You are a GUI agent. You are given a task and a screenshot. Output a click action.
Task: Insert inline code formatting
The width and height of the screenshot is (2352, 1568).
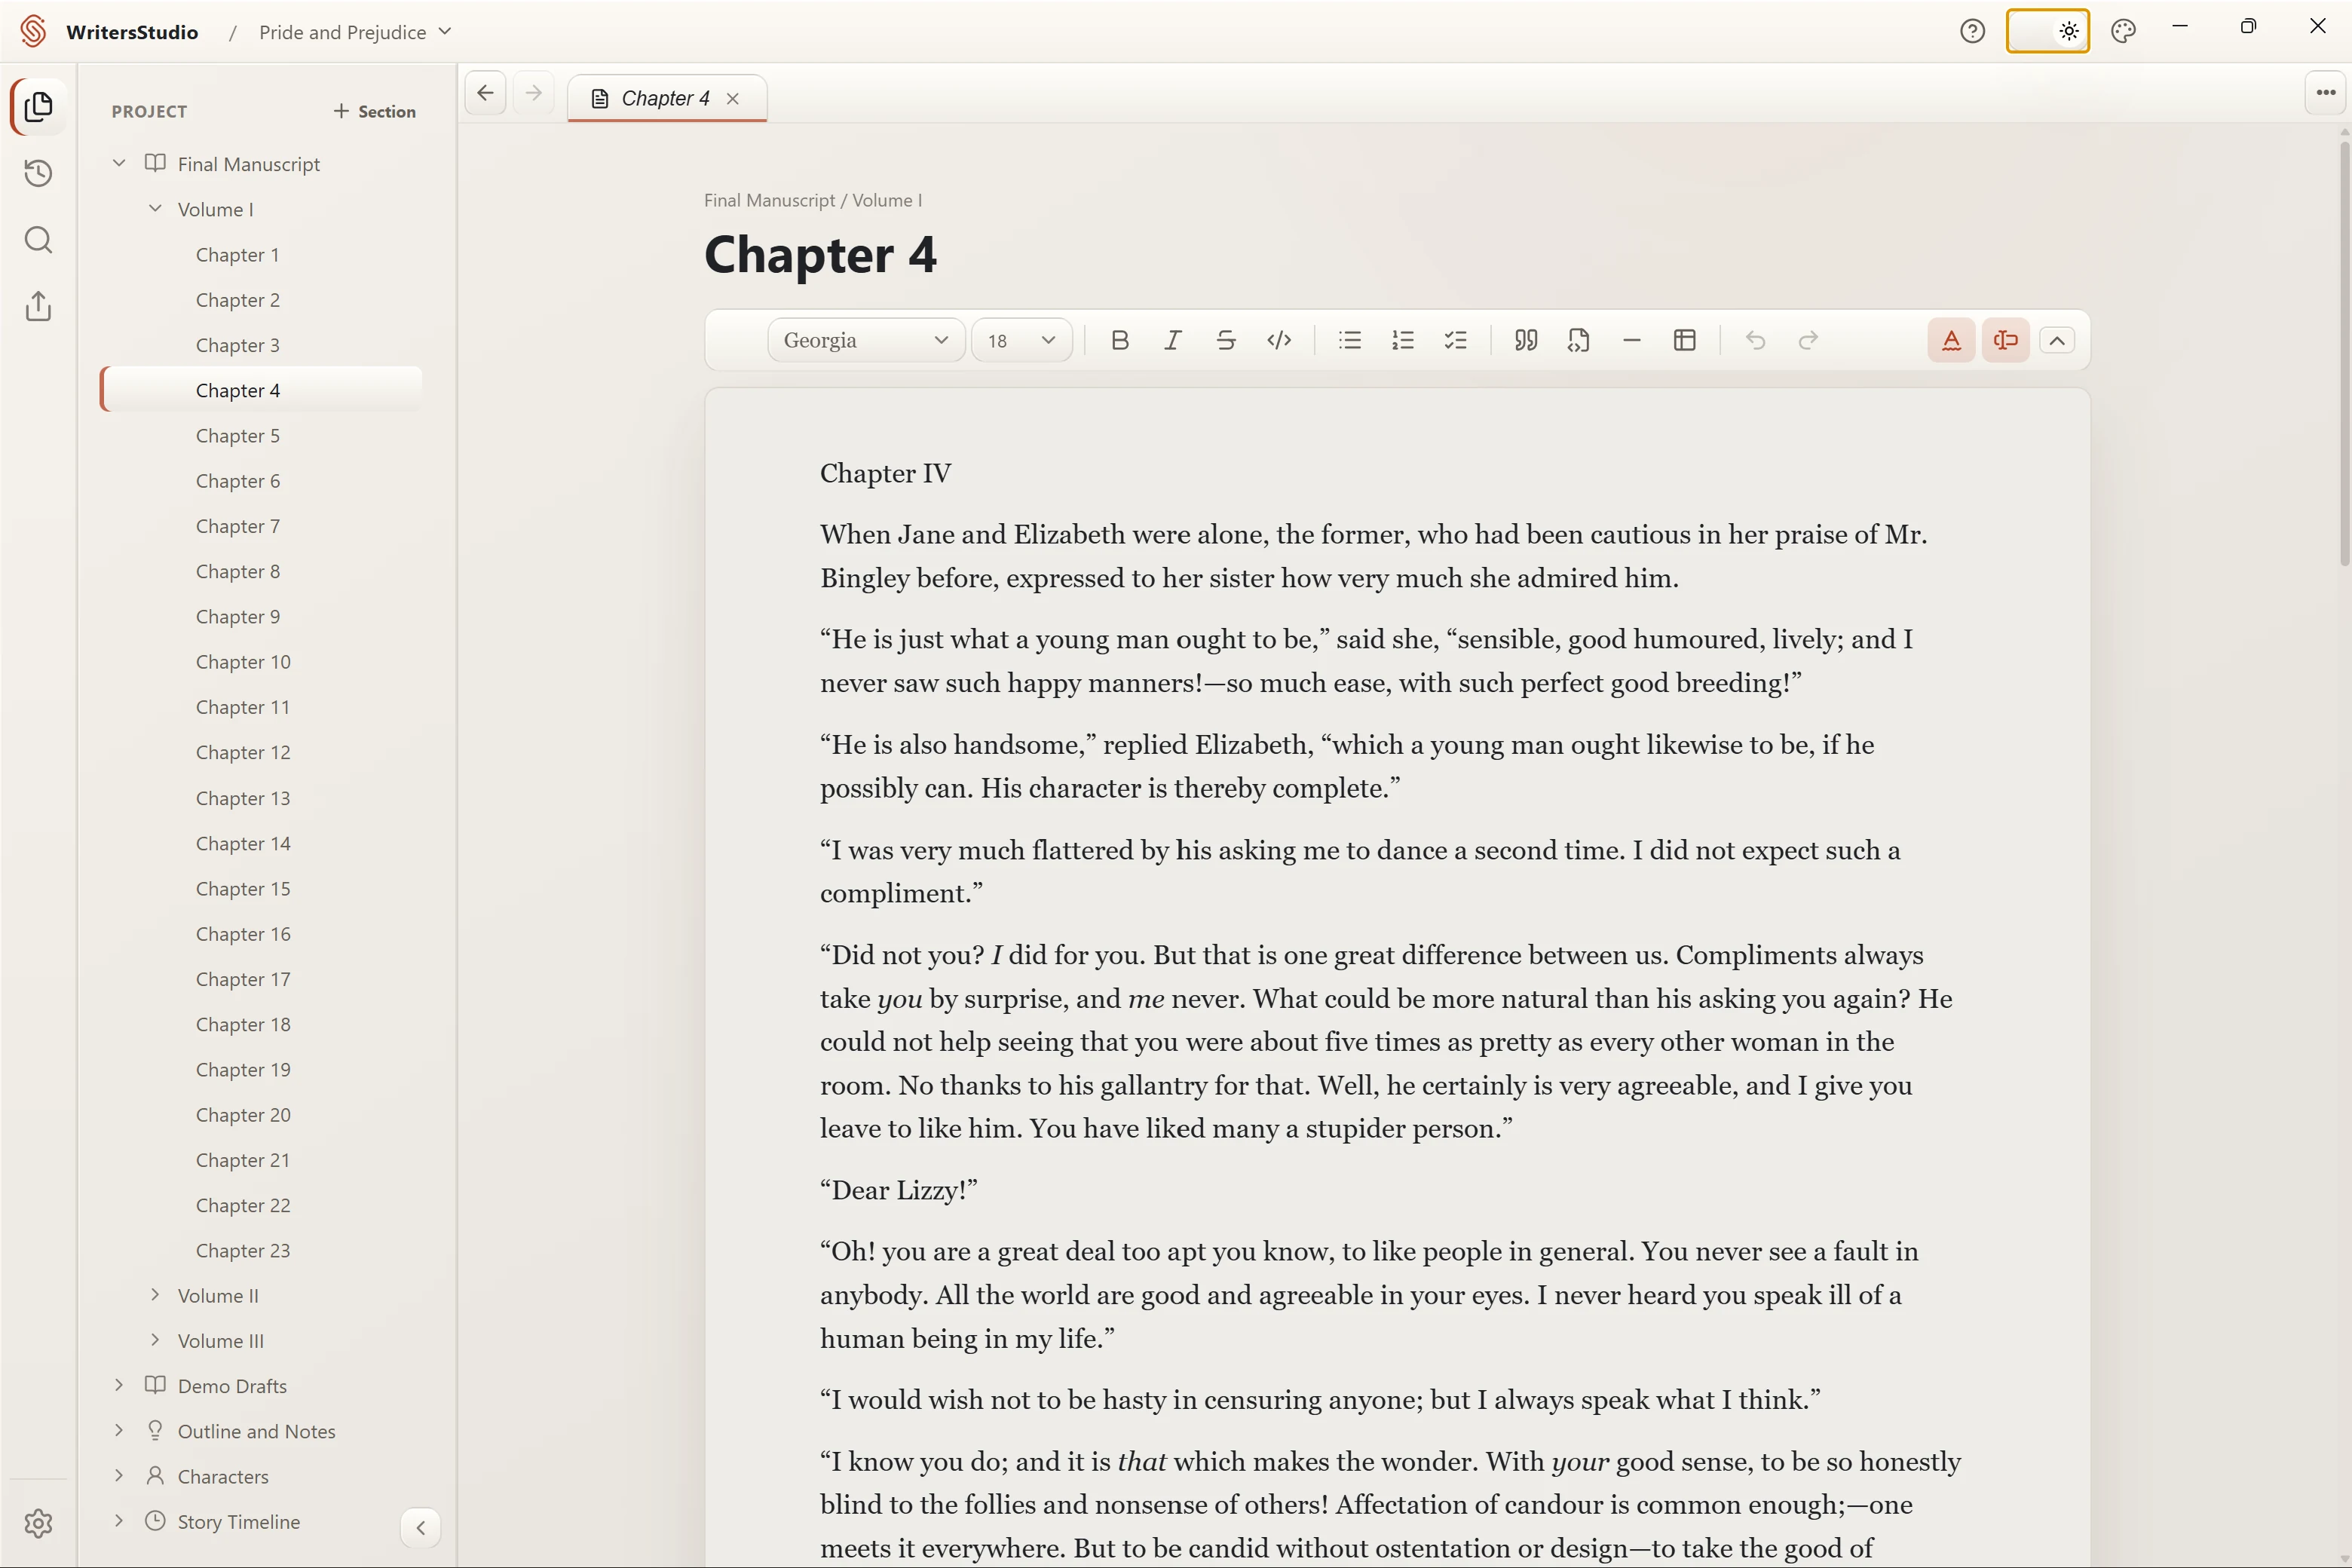(1279, 340)
